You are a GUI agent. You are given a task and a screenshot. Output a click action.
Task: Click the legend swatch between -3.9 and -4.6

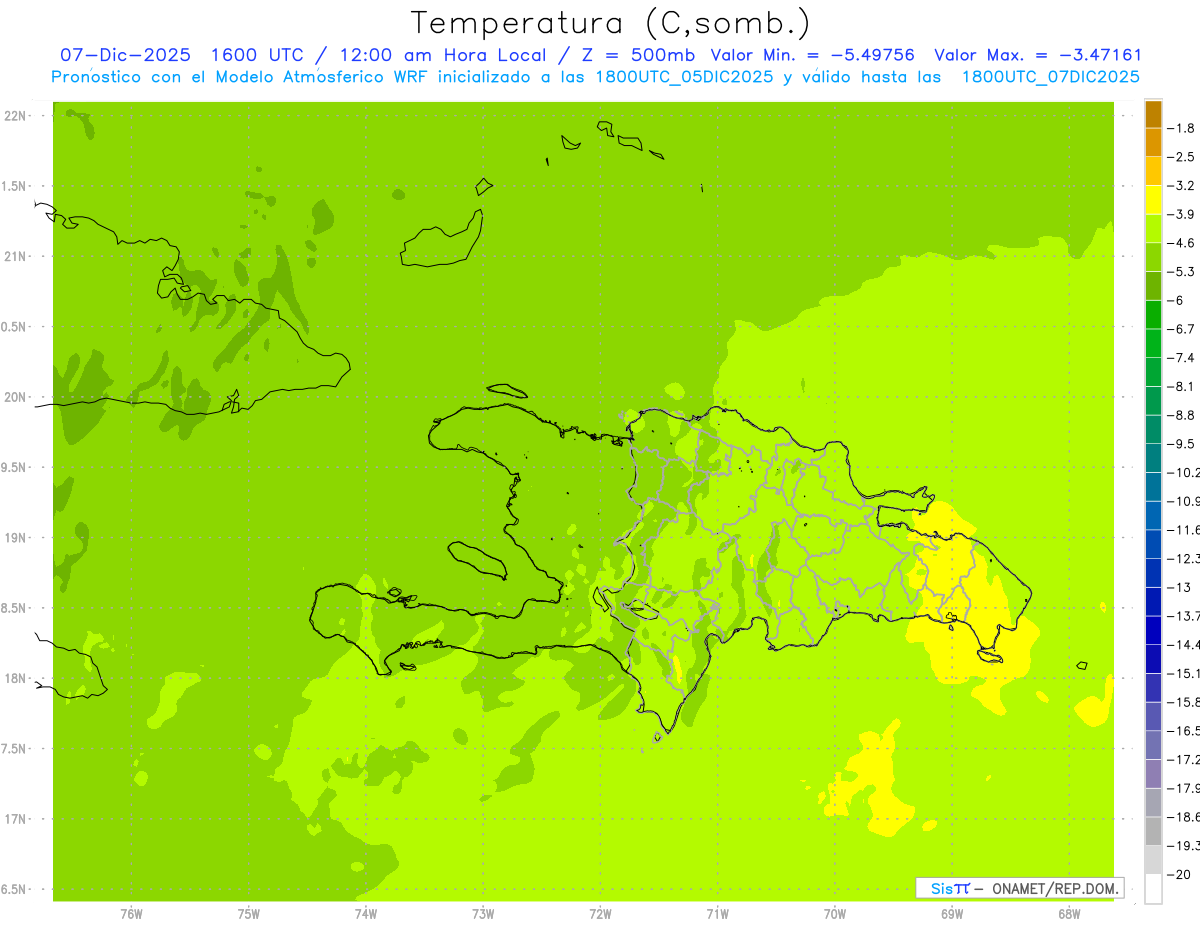click(1153, 229)
